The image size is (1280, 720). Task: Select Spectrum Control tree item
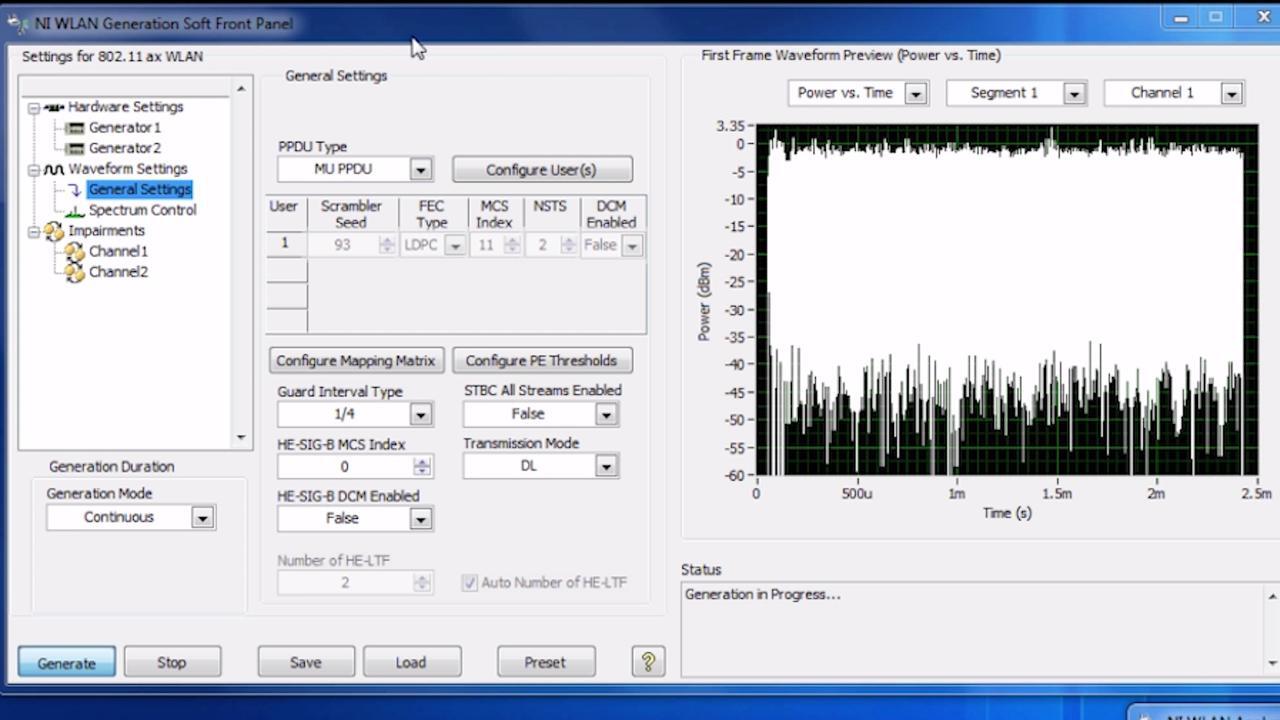[142, 210]
